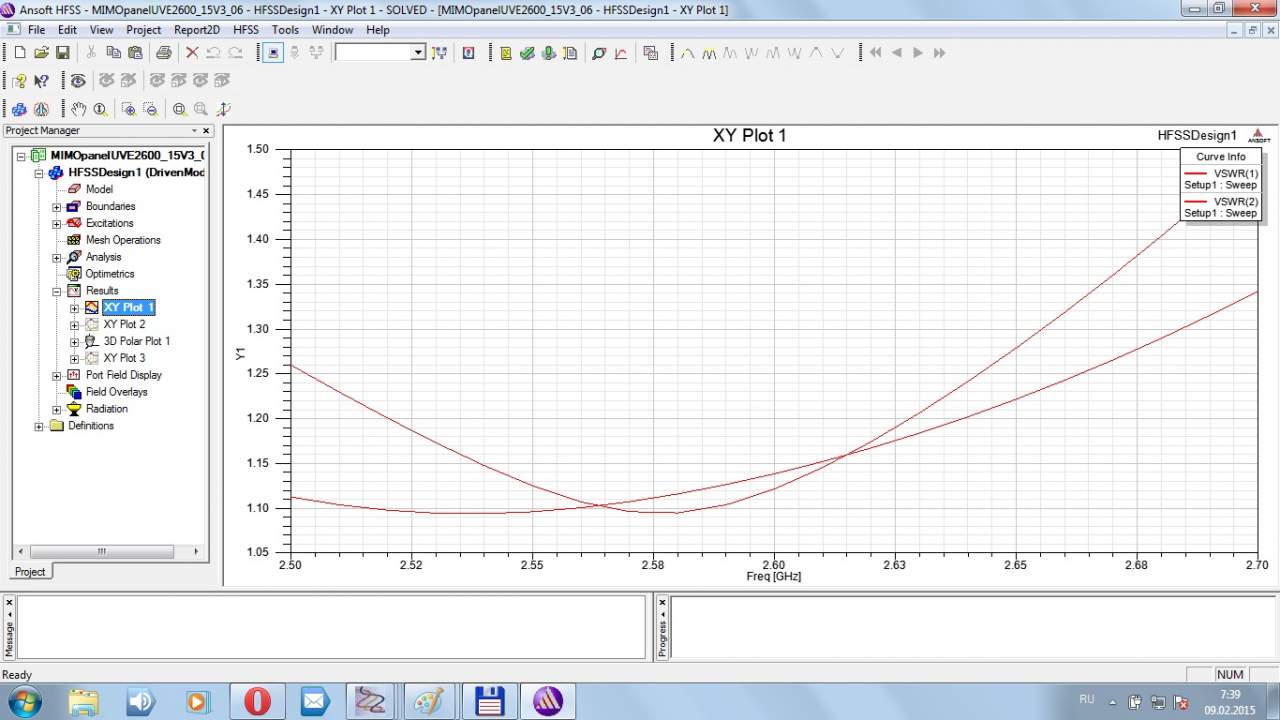Click the What's This help cursor icon
This screenshot has height=720, width=1280.
[x=41, y=81]
